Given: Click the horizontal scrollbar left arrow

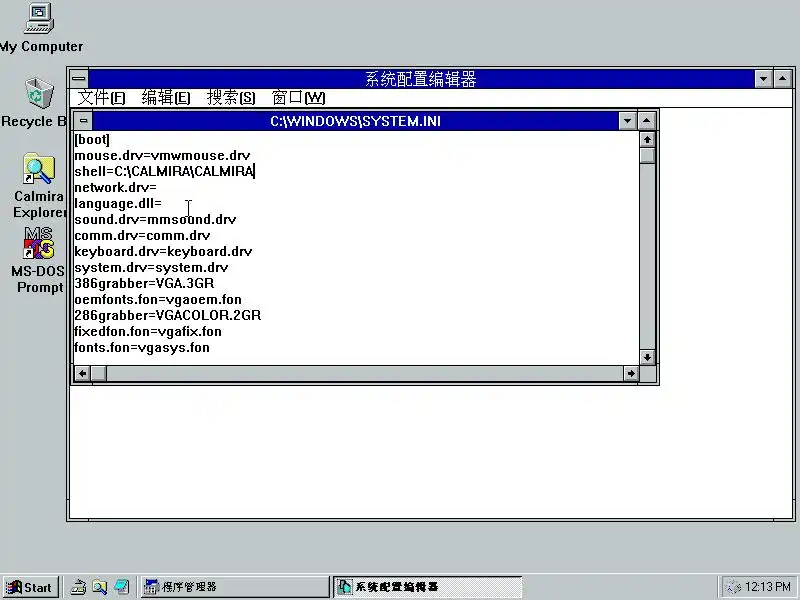Looking at the screenshot, I should click(x=83, y=373).
